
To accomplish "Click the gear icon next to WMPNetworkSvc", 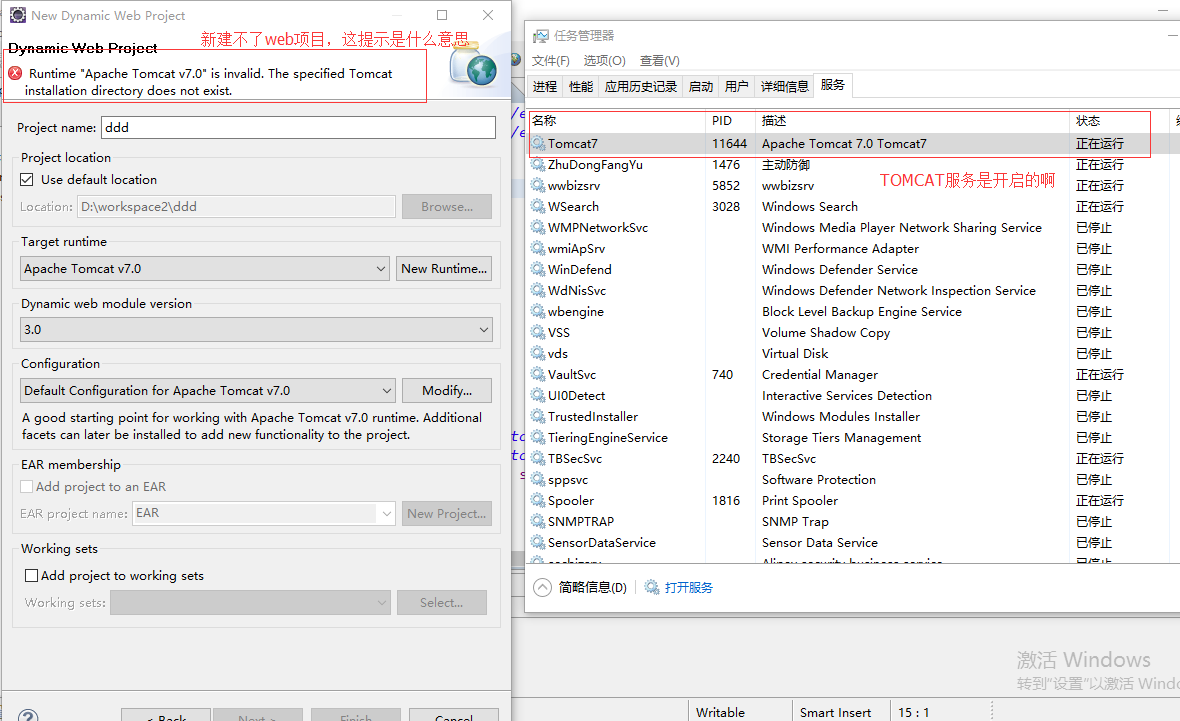I will [538, 227].
